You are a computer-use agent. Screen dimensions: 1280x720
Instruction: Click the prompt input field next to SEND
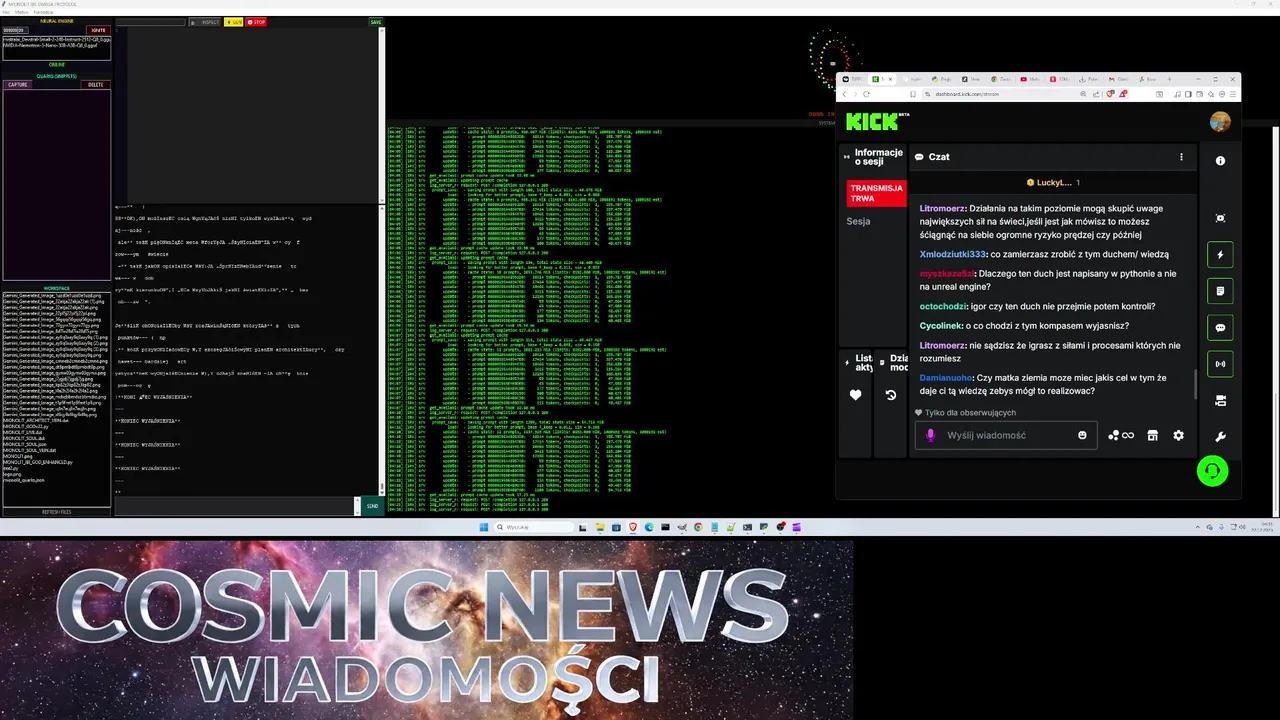(236, 506)
